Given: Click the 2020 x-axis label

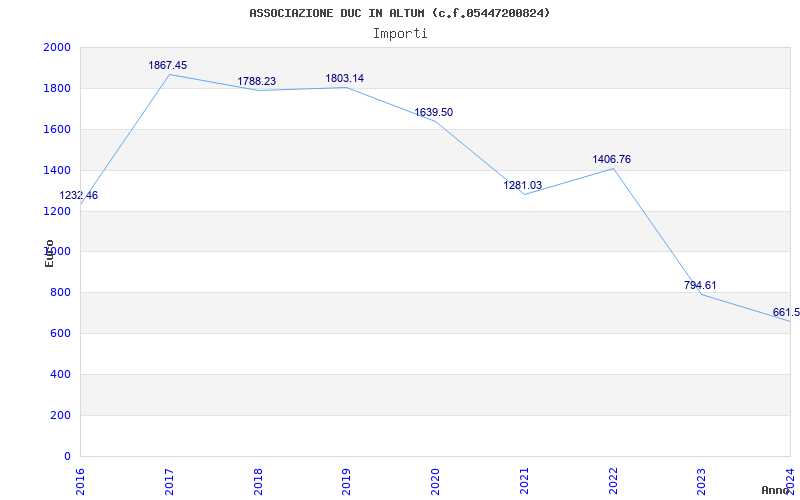Looking at the screenshot, I should 435,482.
